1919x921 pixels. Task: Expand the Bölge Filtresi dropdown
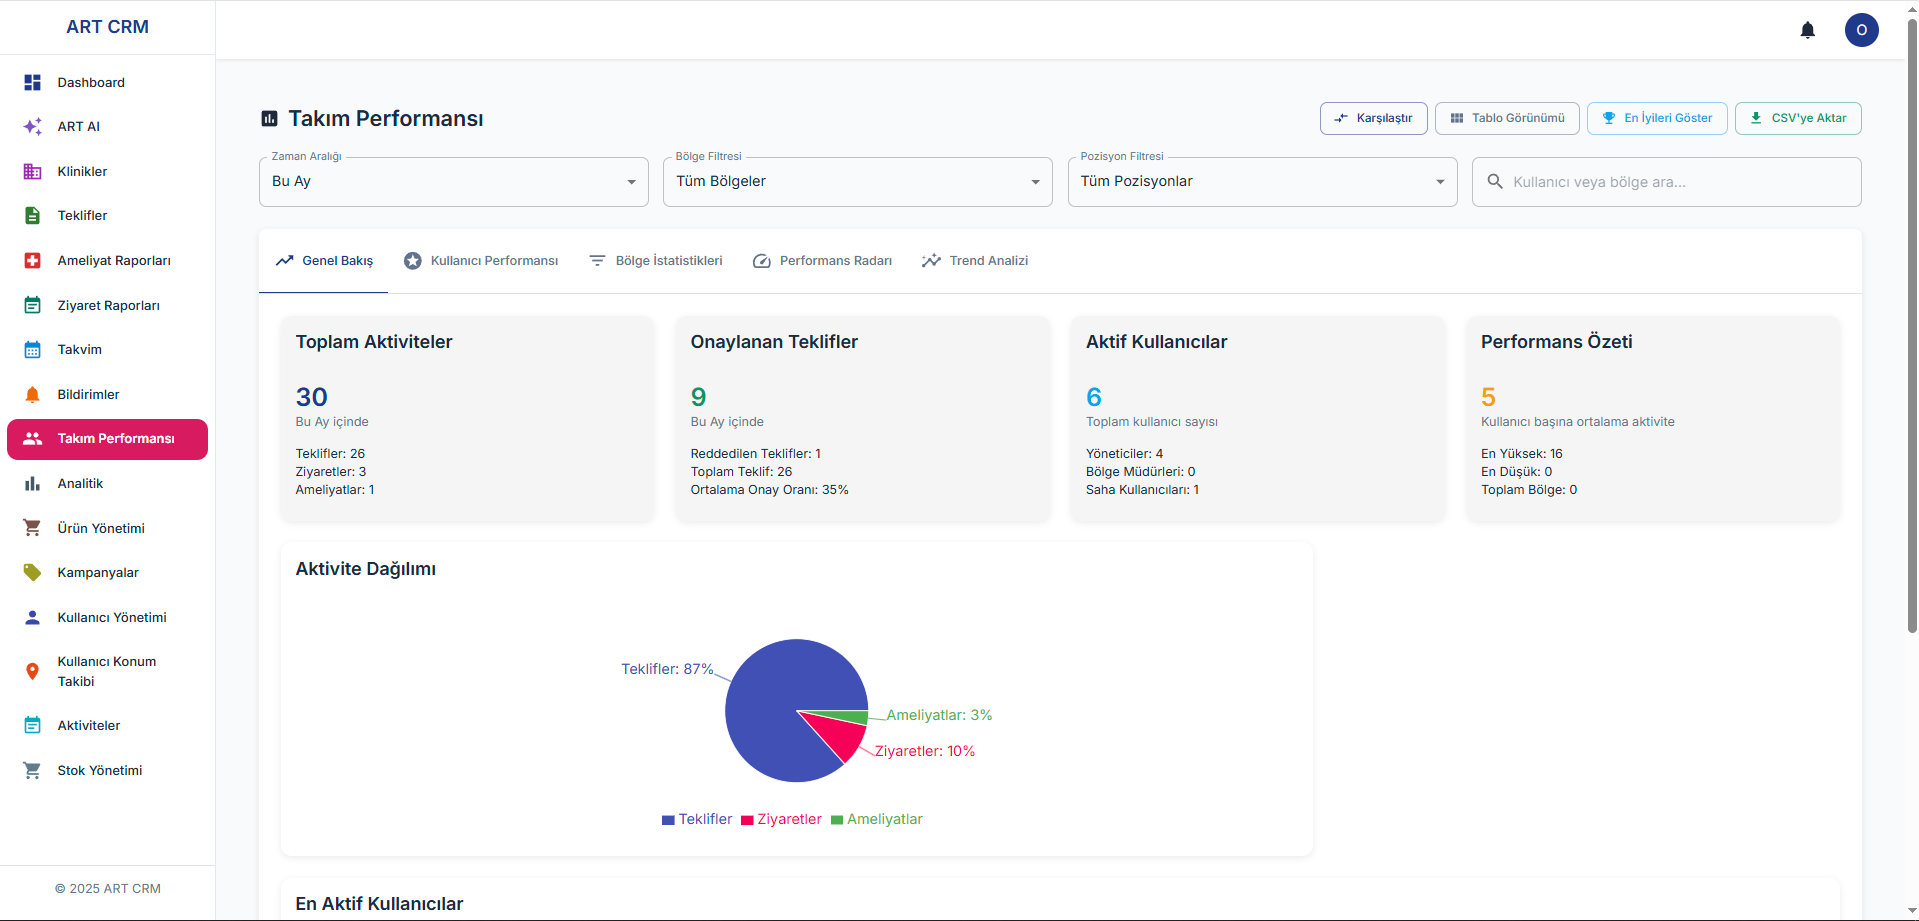857,182
